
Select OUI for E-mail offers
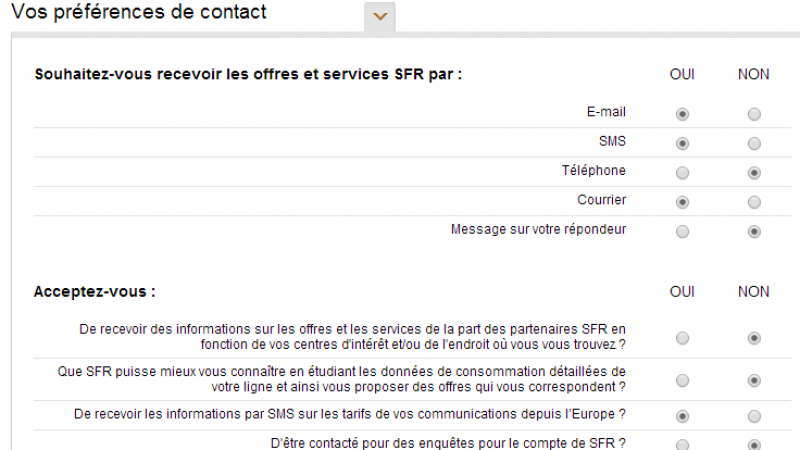[x=682, y=114]
